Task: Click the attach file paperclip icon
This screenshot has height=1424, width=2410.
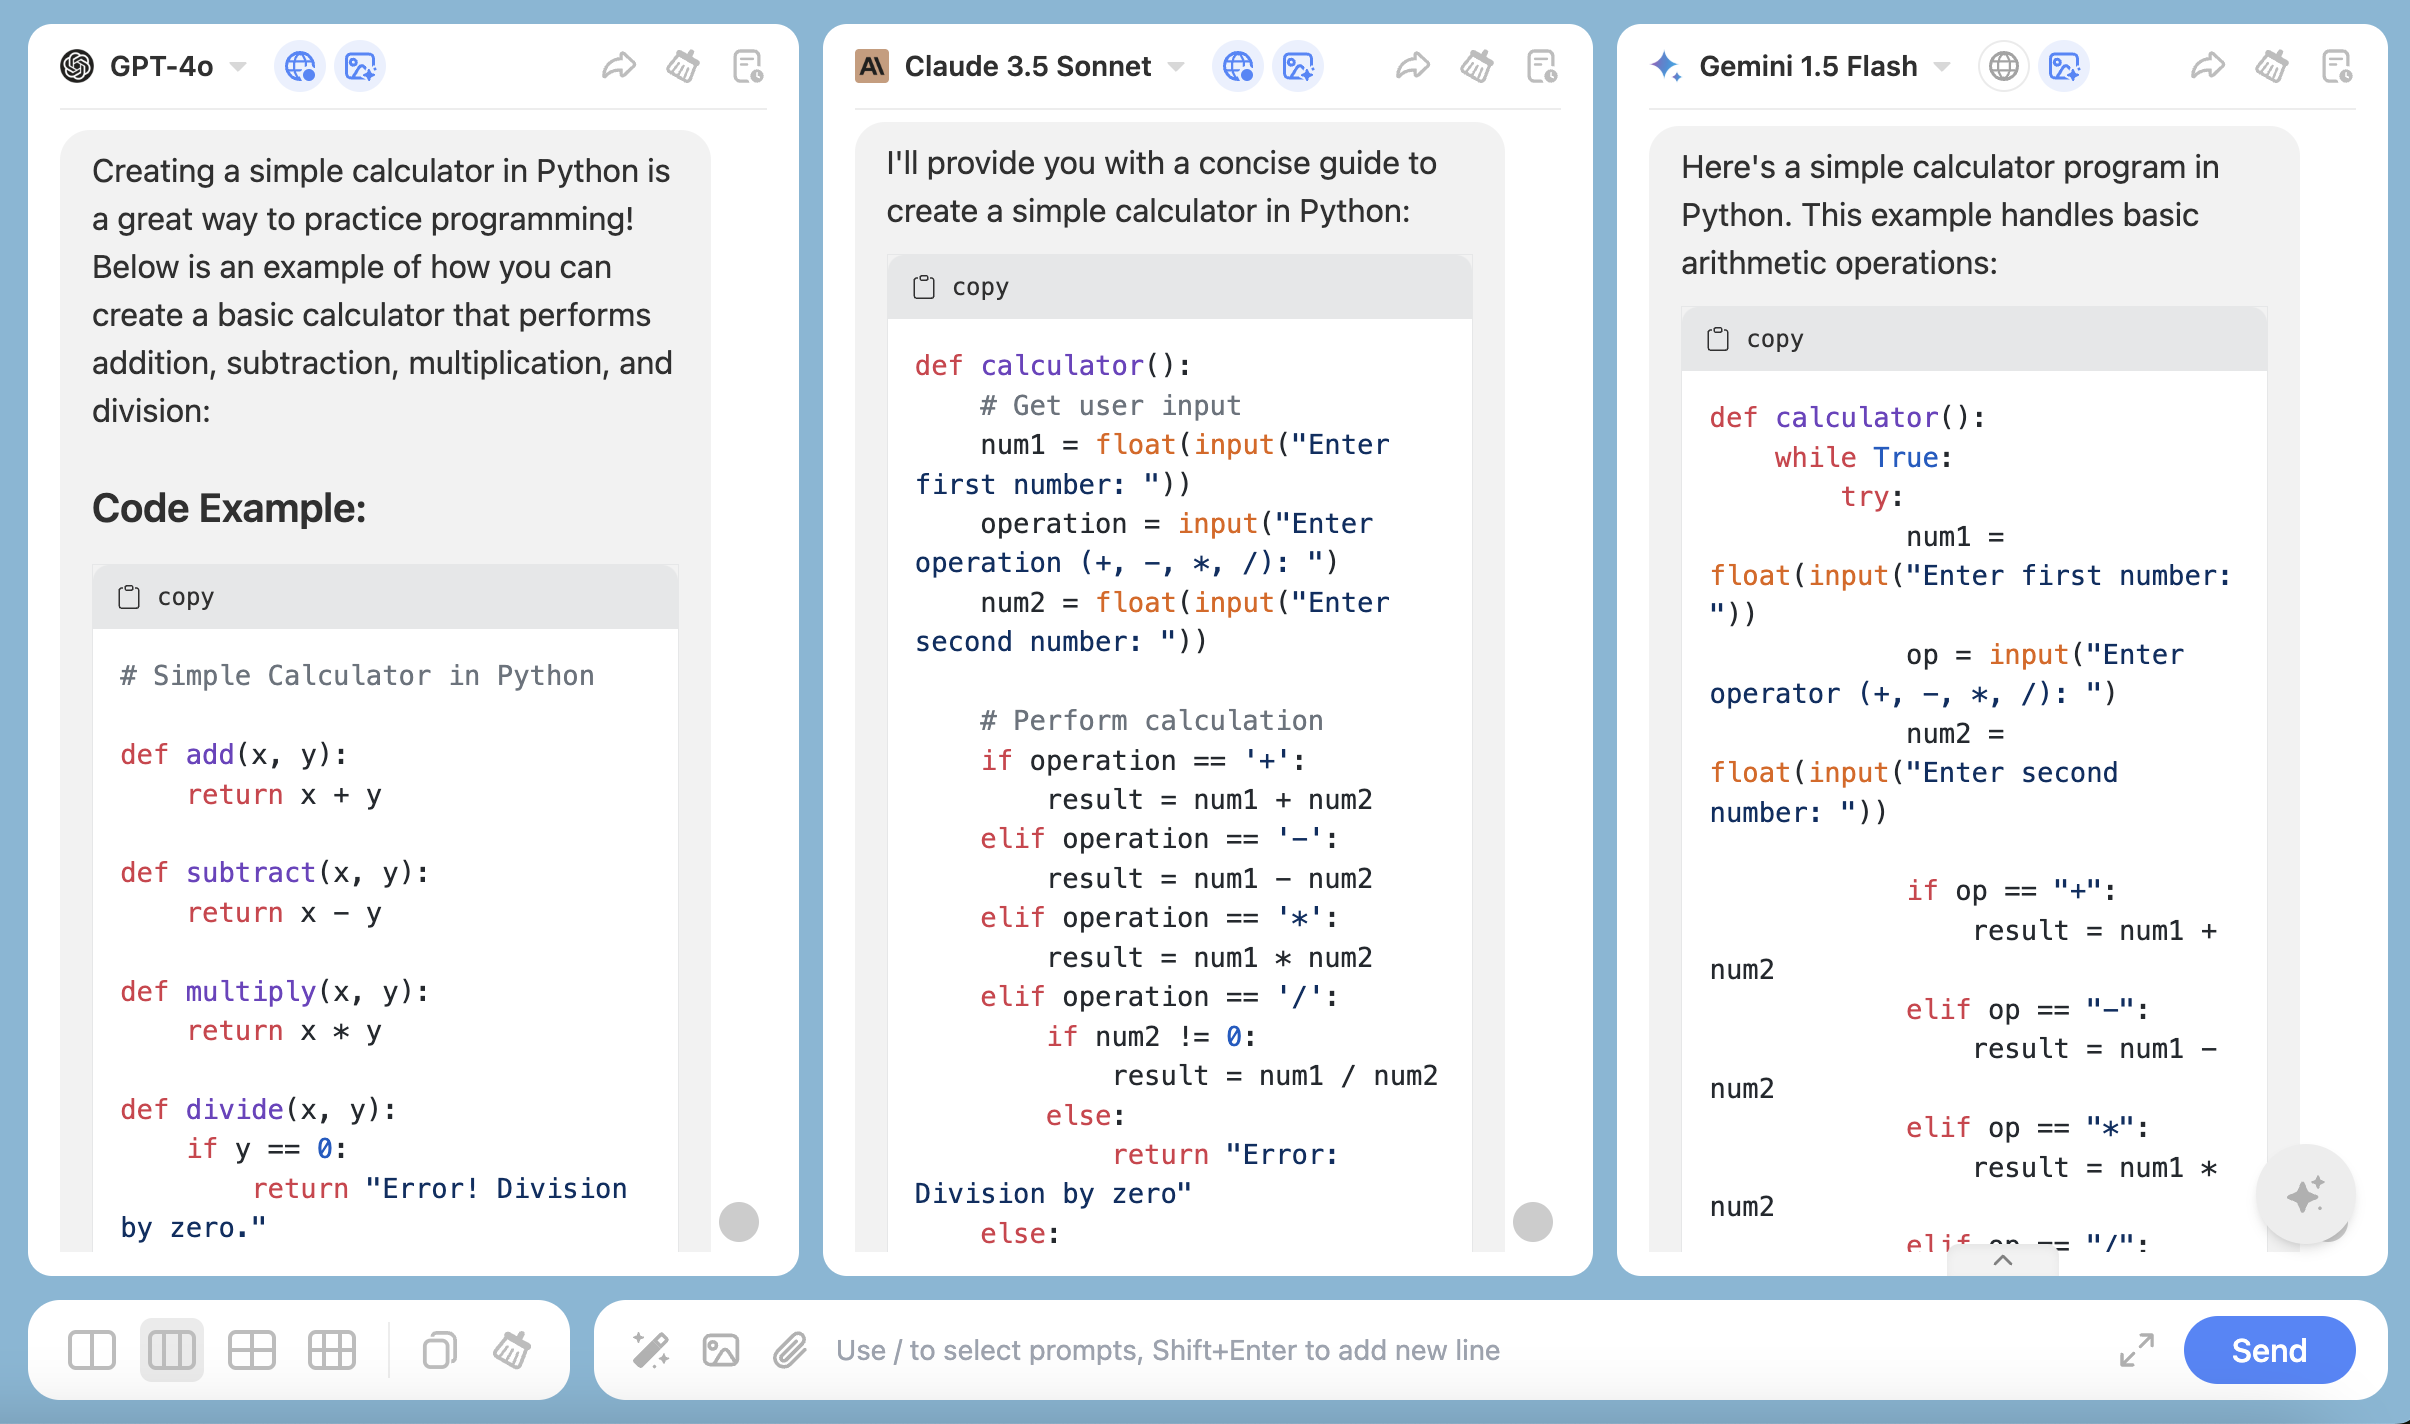Action: click(x=790, y=1350)
